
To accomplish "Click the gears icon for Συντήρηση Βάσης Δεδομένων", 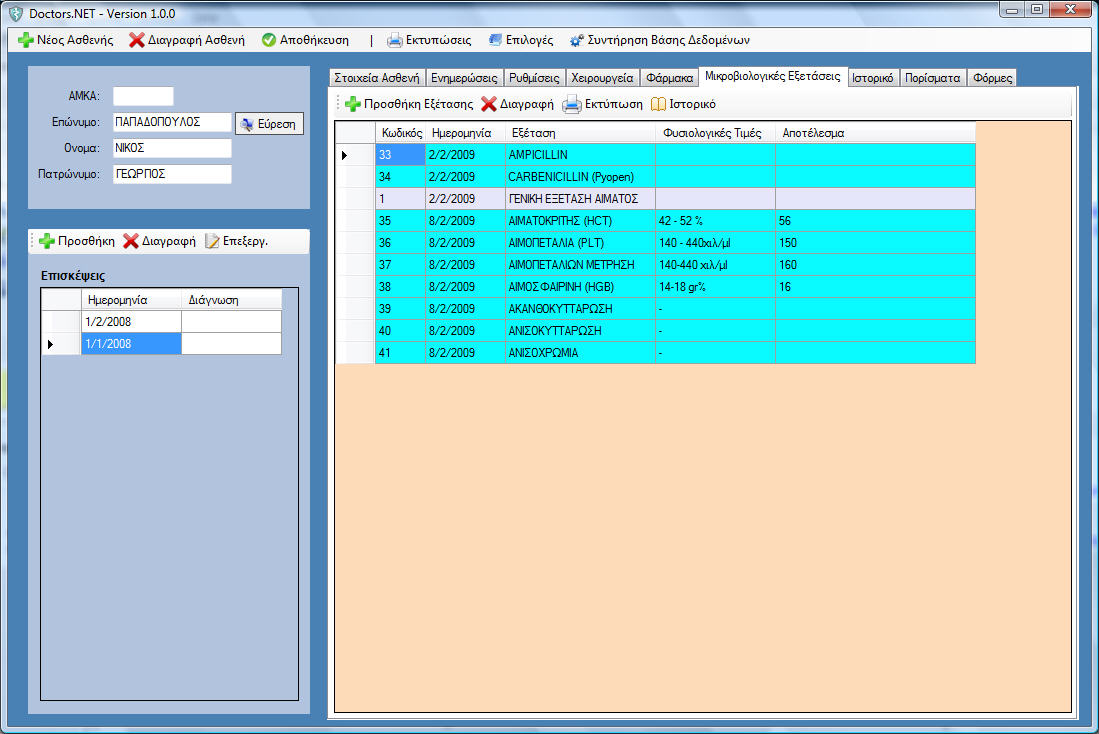I will click(x=576, y=41).
